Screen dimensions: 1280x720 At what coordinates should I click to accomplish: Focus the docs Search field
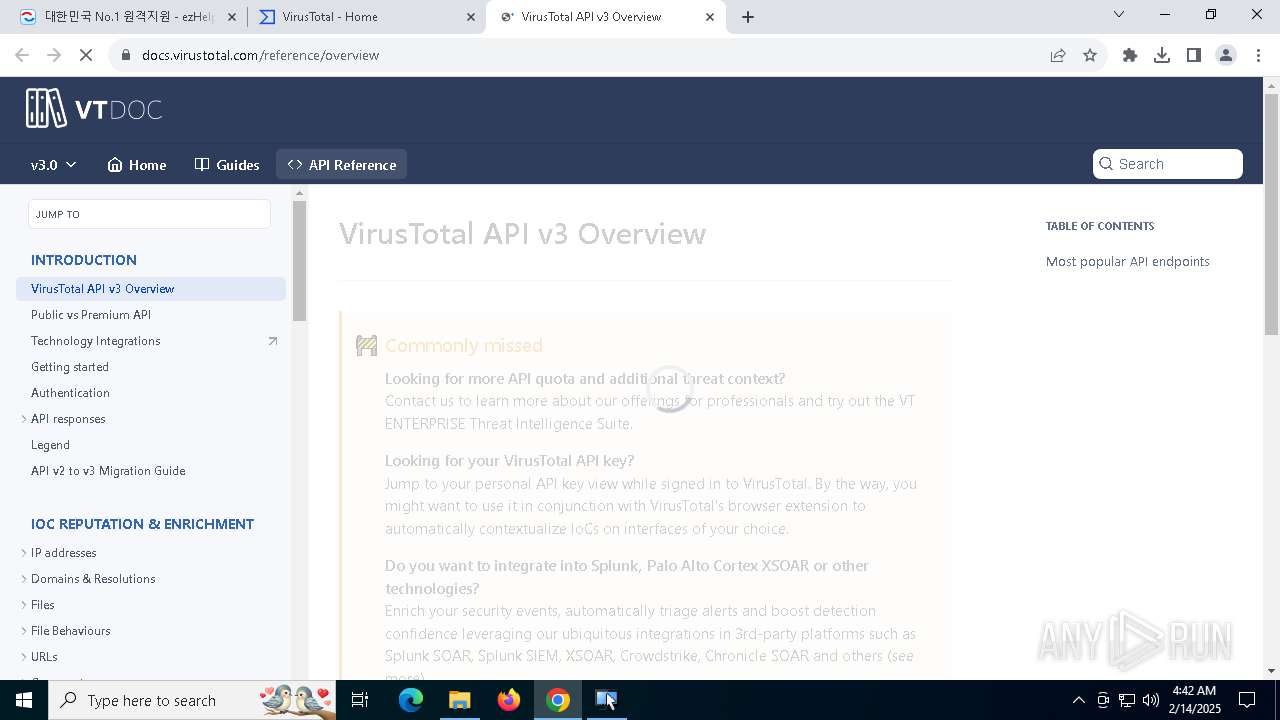tap(1168, 164)
